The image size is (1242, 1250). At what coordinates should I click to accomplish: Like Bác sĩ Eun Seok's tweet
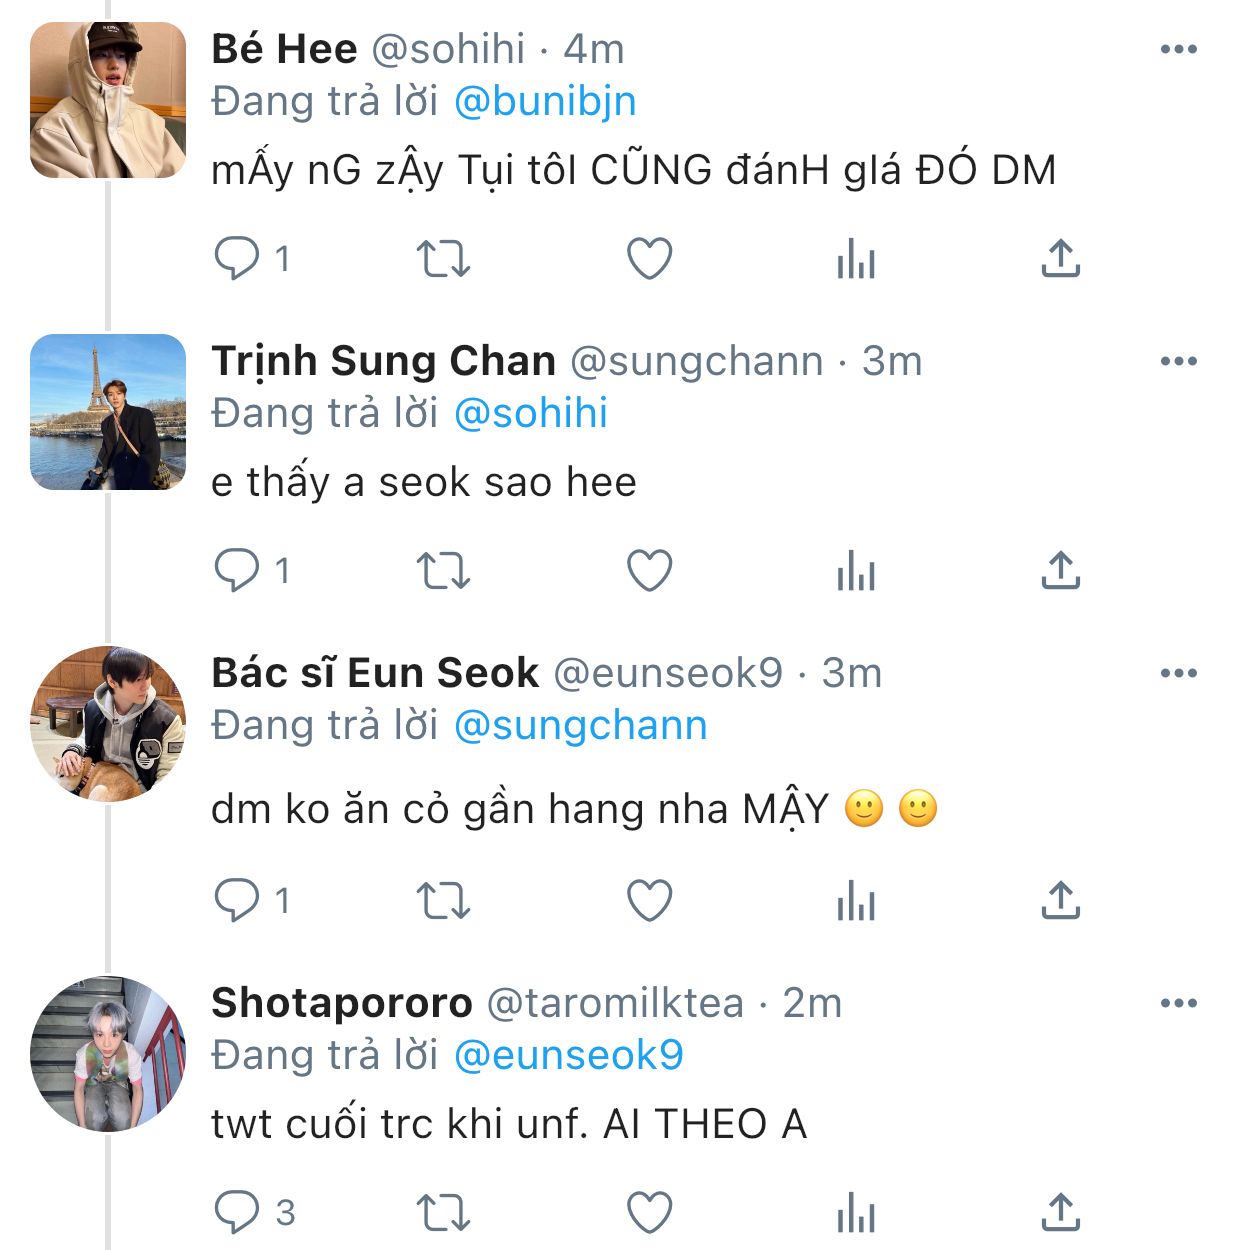649,901
